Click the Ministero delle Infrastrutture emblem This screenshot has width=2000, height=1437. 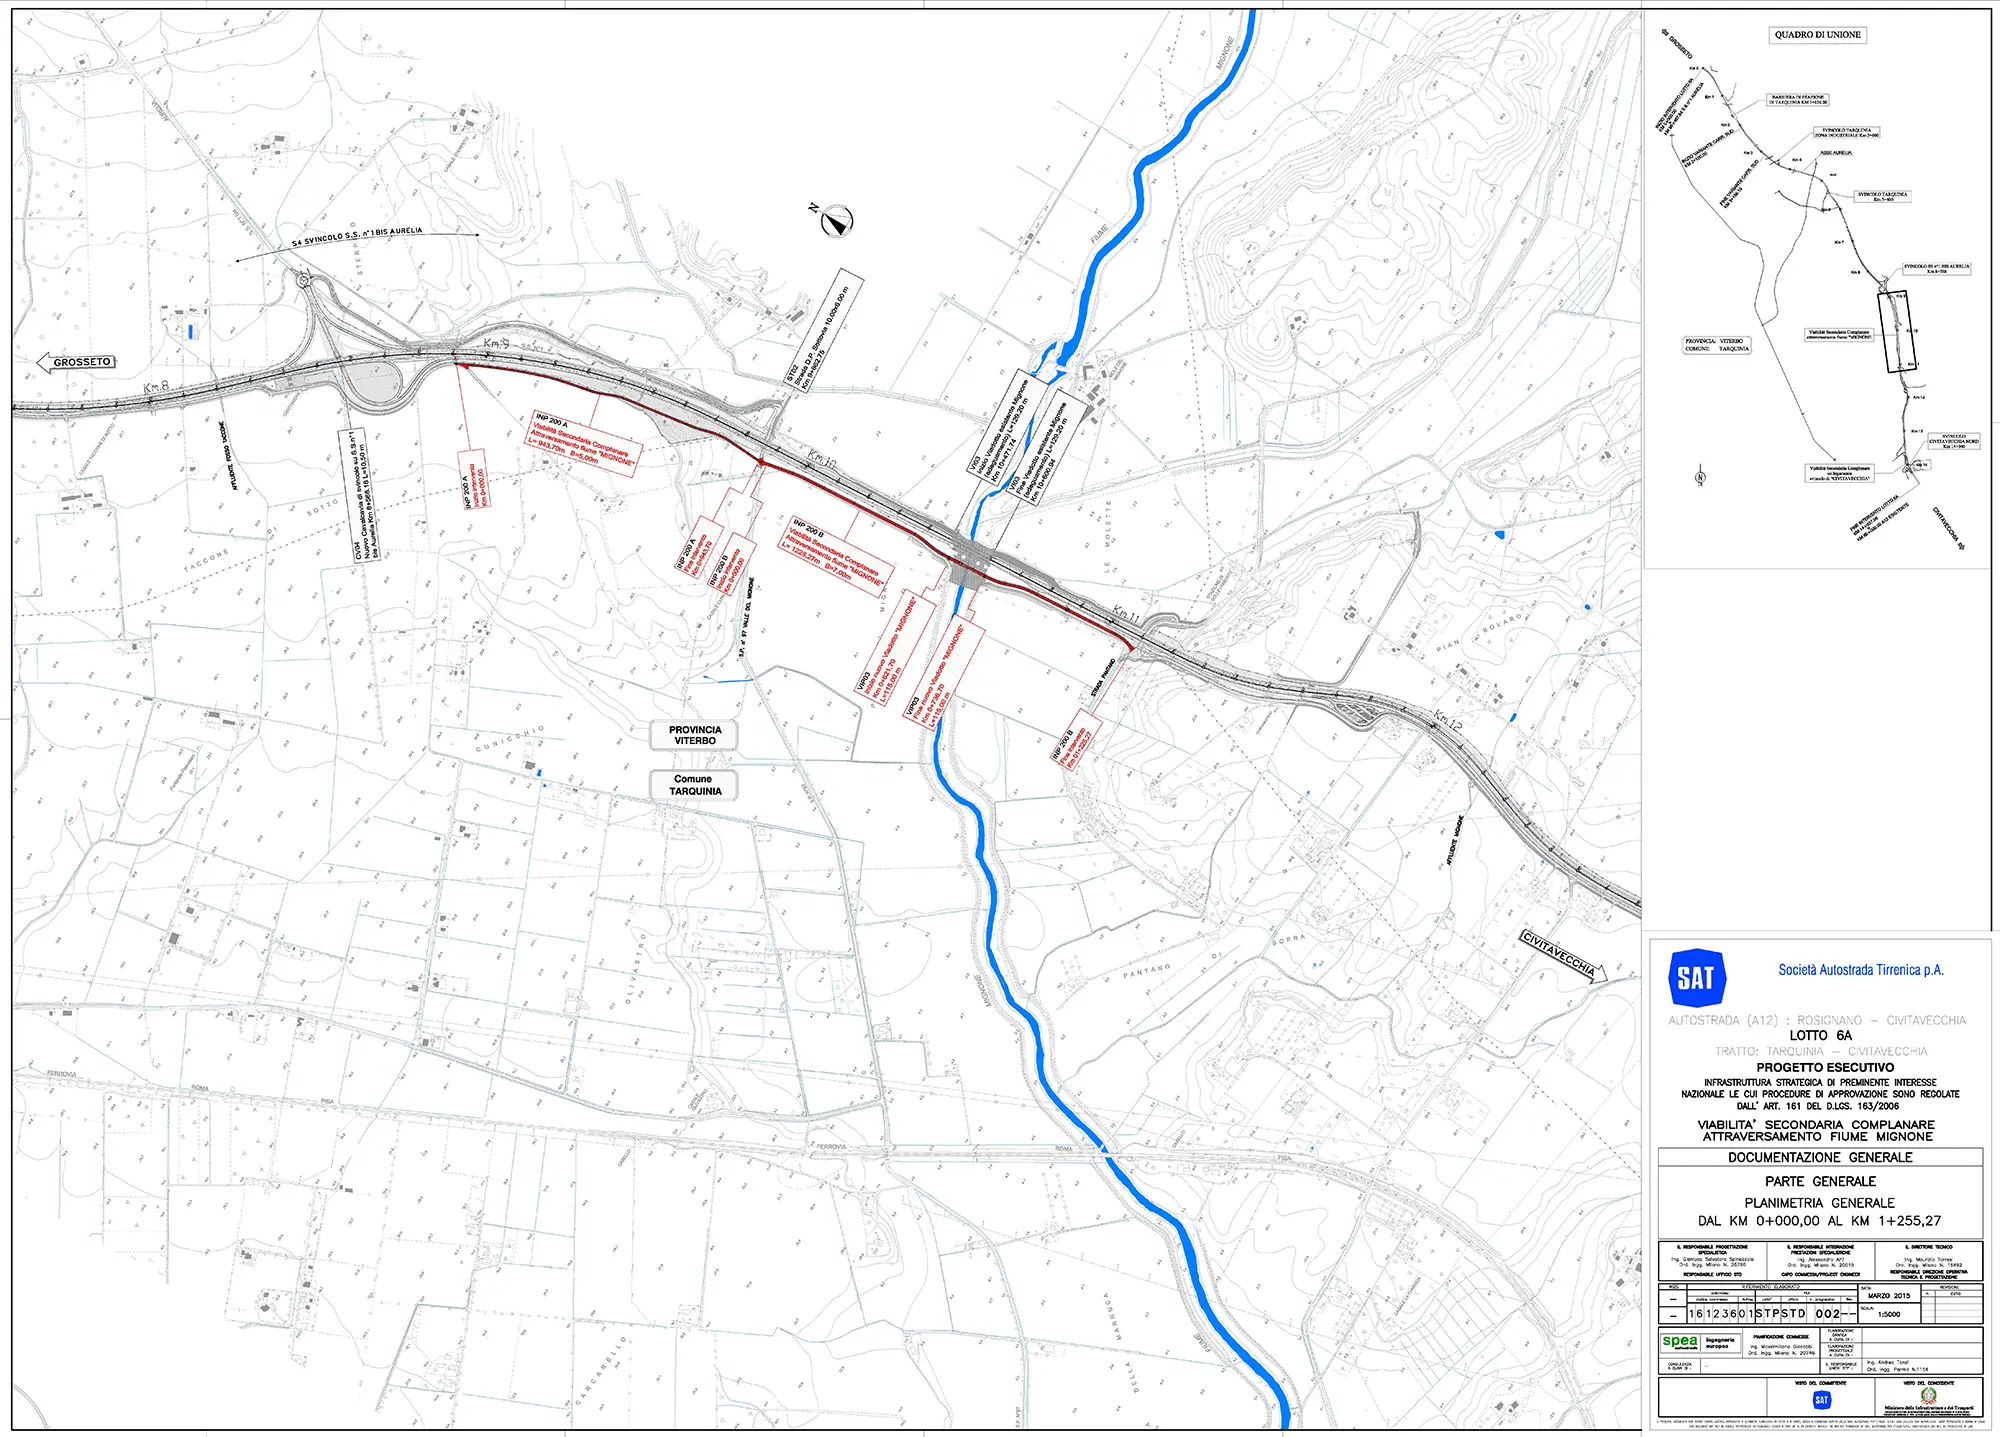(x=1929, y=1395)
